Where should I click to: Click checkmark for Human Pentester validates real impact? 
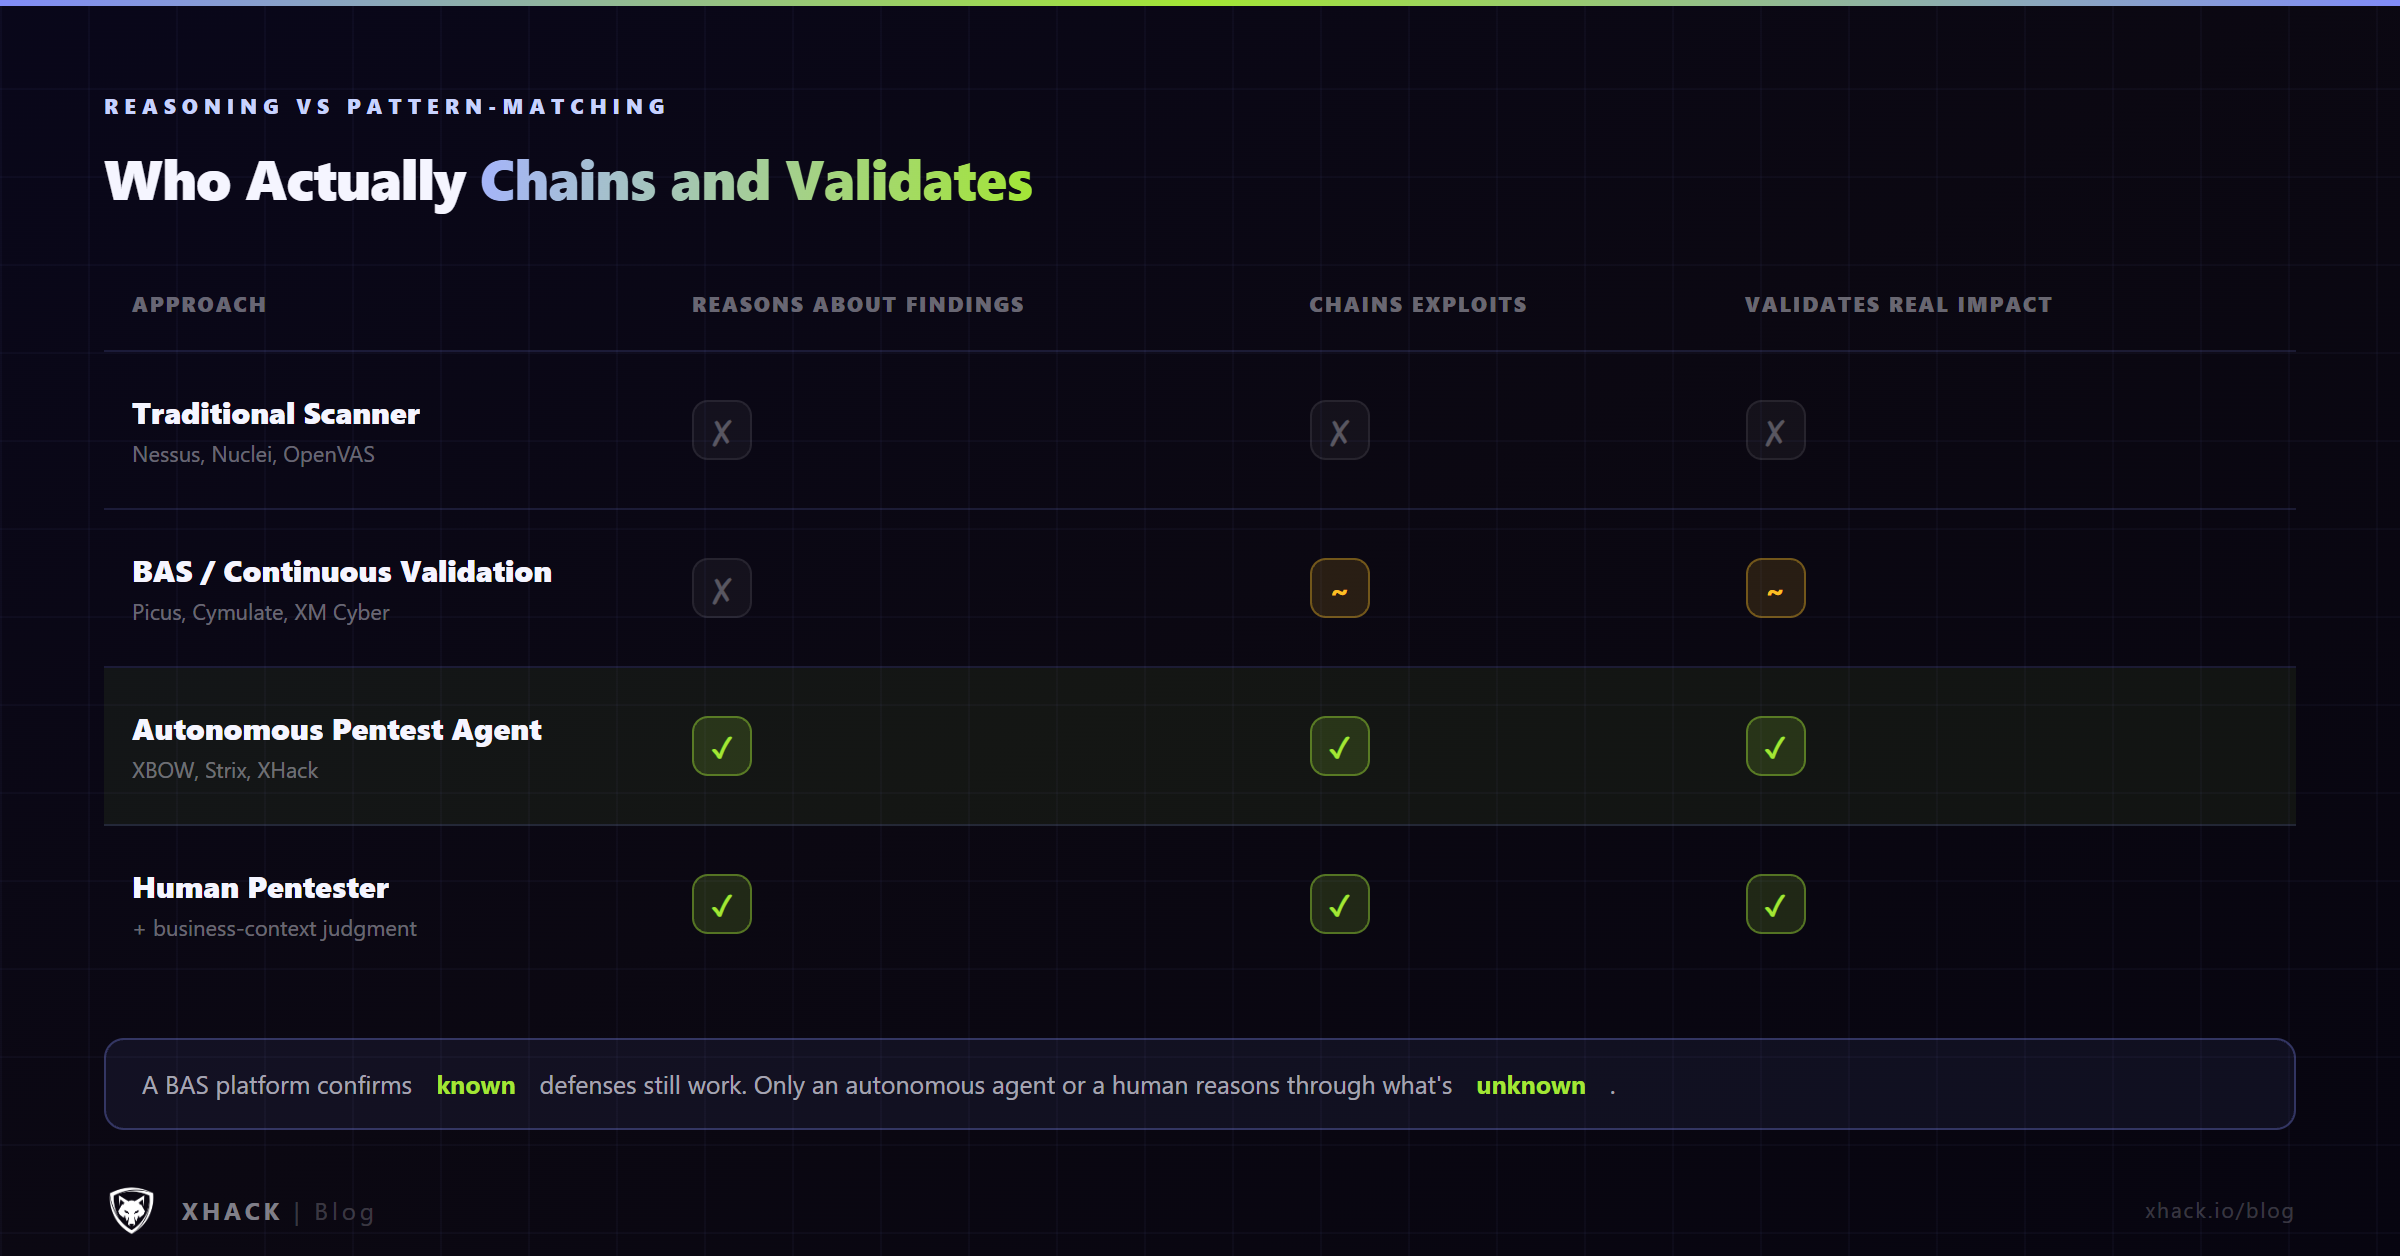pos(1776,905)
